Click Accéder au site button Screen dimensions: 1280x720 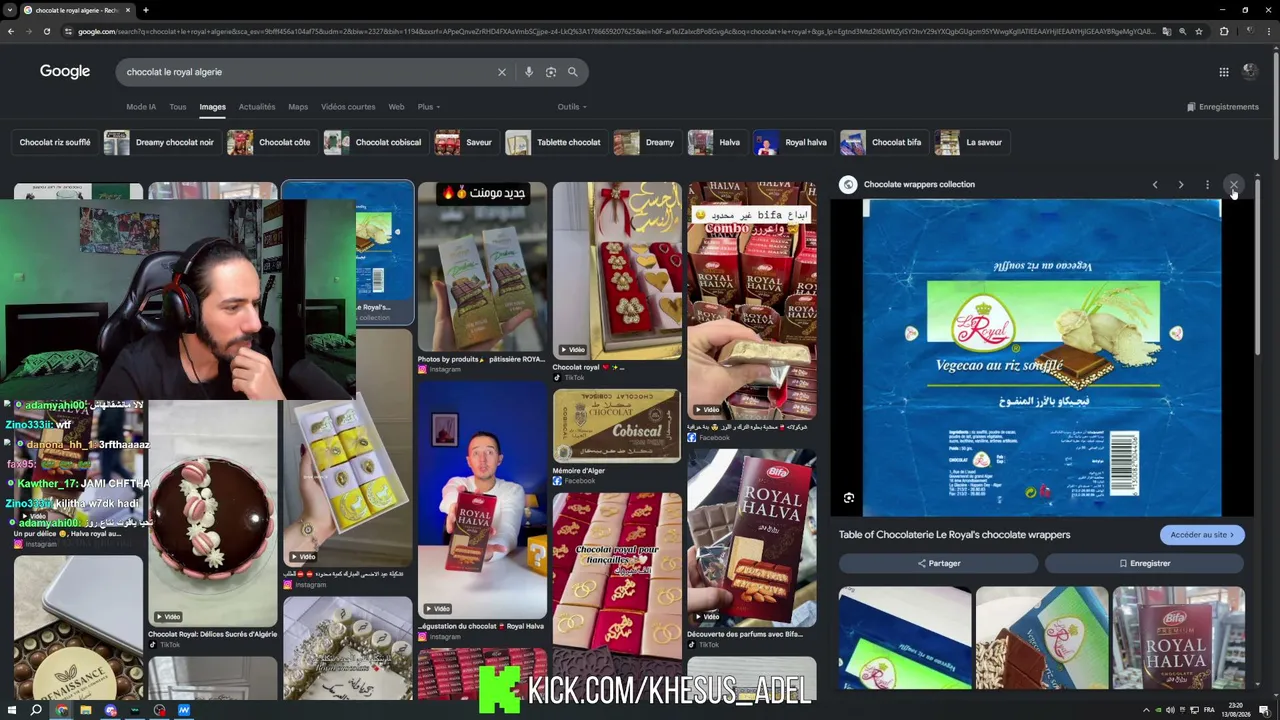(1202, 535)
